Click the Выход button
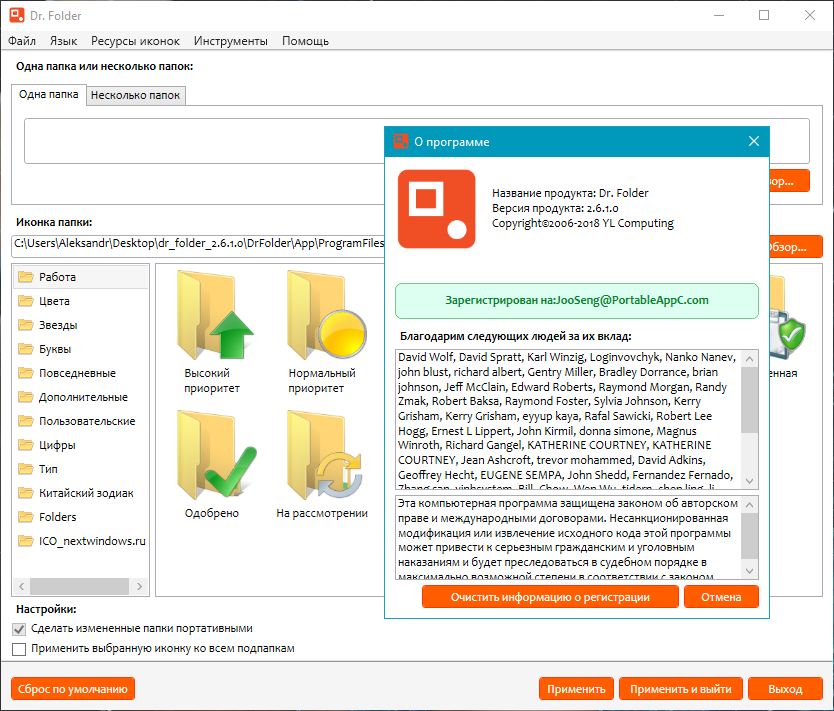 (785, 689)
